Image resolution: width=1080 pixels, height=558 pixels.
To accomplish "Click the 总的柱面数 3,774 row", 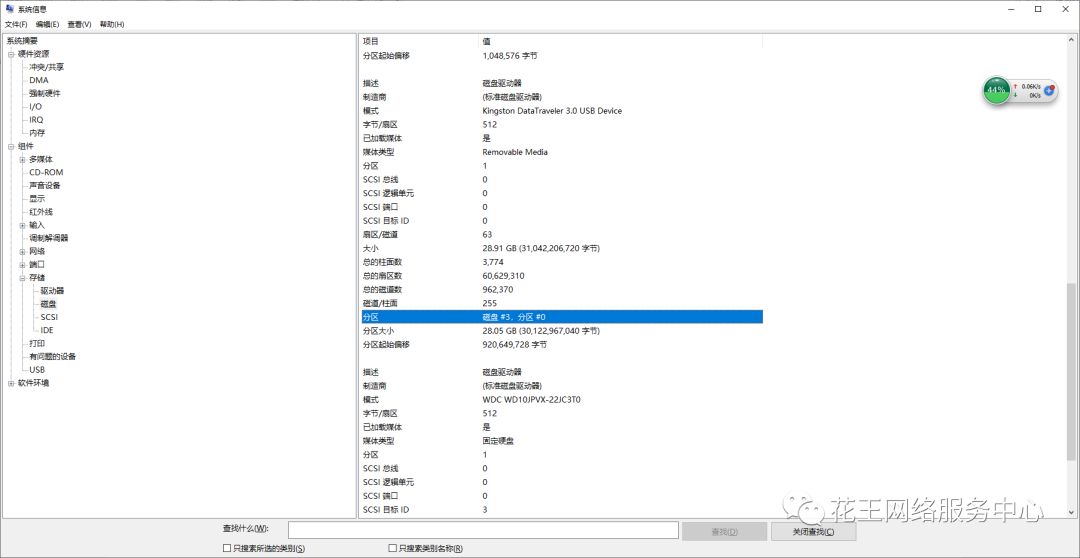I will (x=561, y=262).
